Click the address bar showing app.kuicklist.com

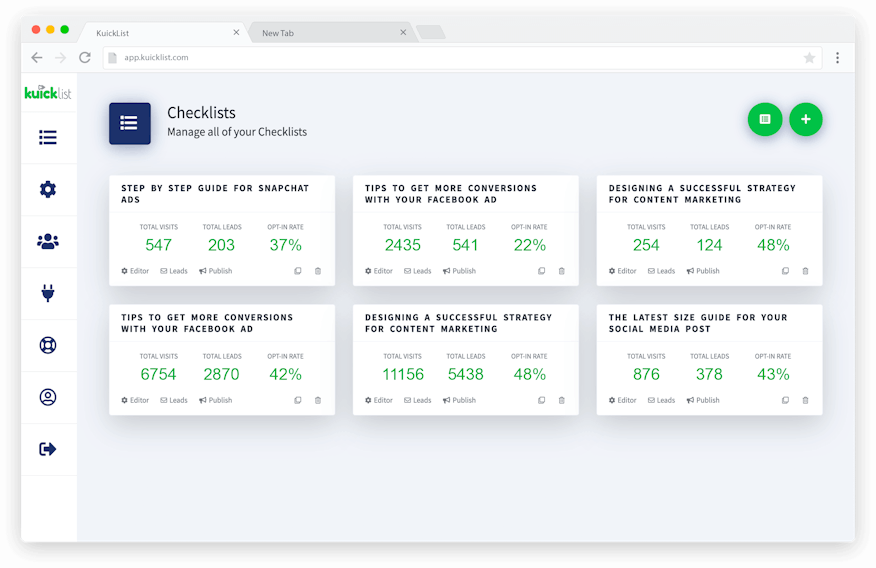pos(450,58)
